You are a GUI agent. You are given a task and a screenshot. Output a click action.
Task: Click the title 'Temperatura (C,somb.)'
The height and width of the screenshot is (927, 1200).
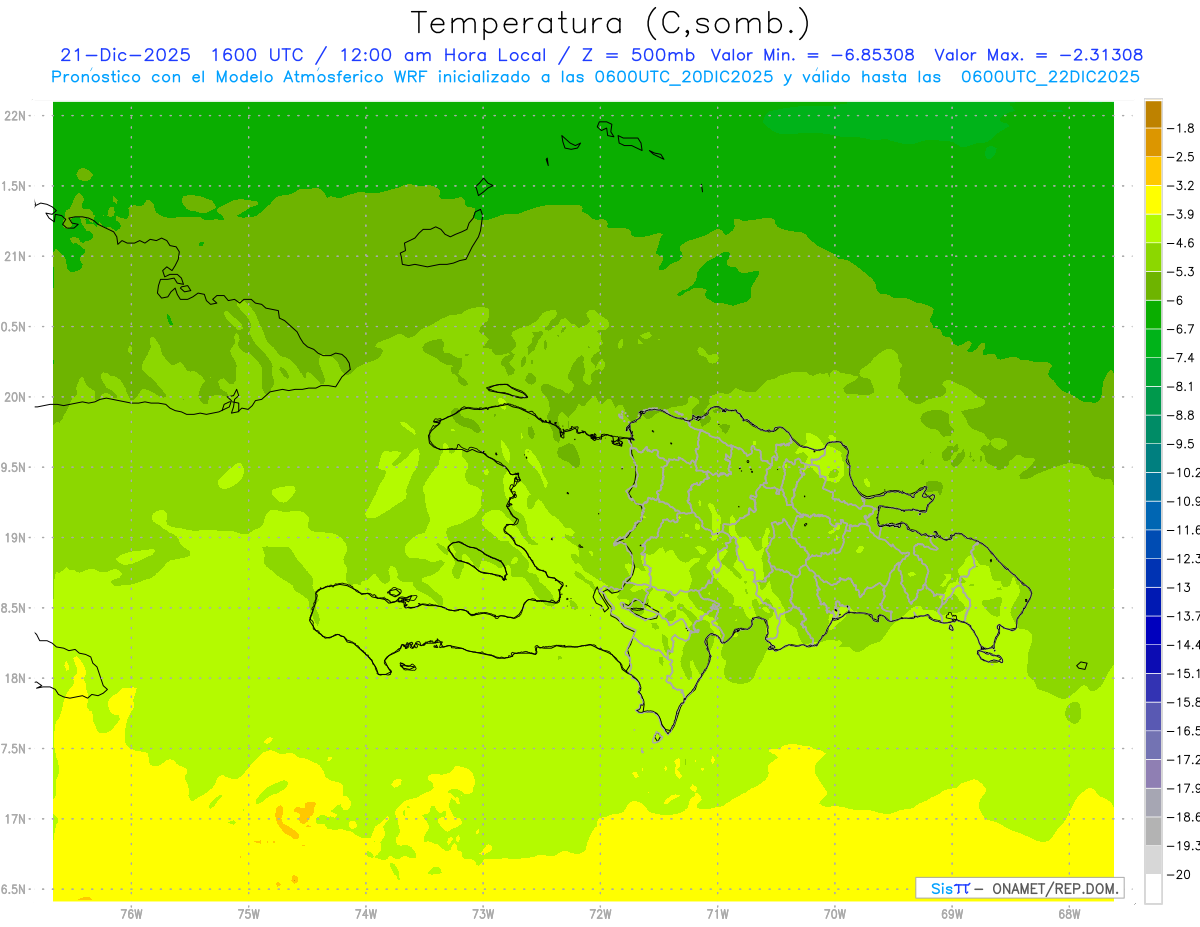[x=611, y=24]
